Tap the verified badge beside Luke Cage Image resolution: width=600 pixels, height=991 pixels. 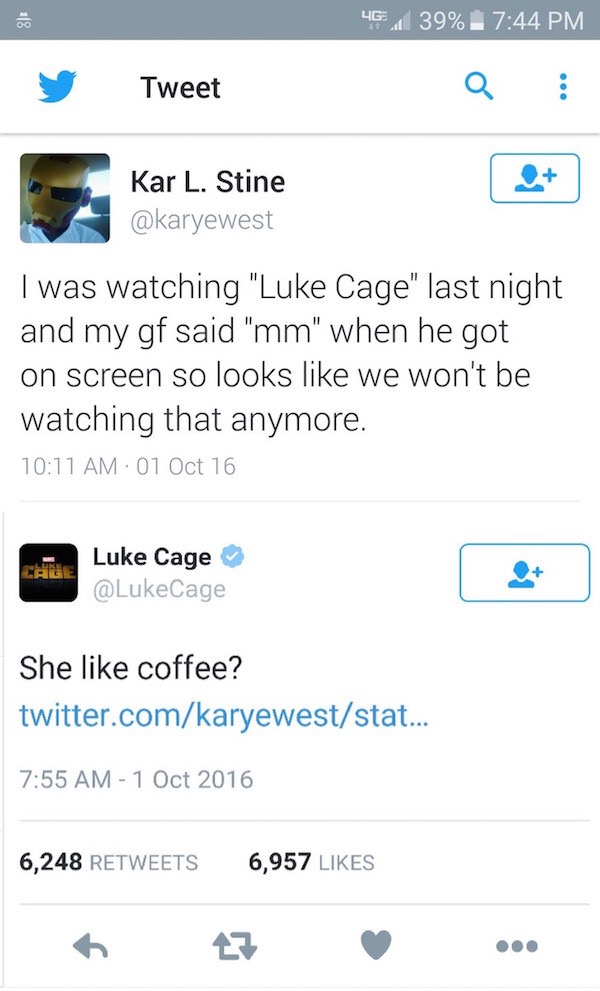click(x=232, y=556)
